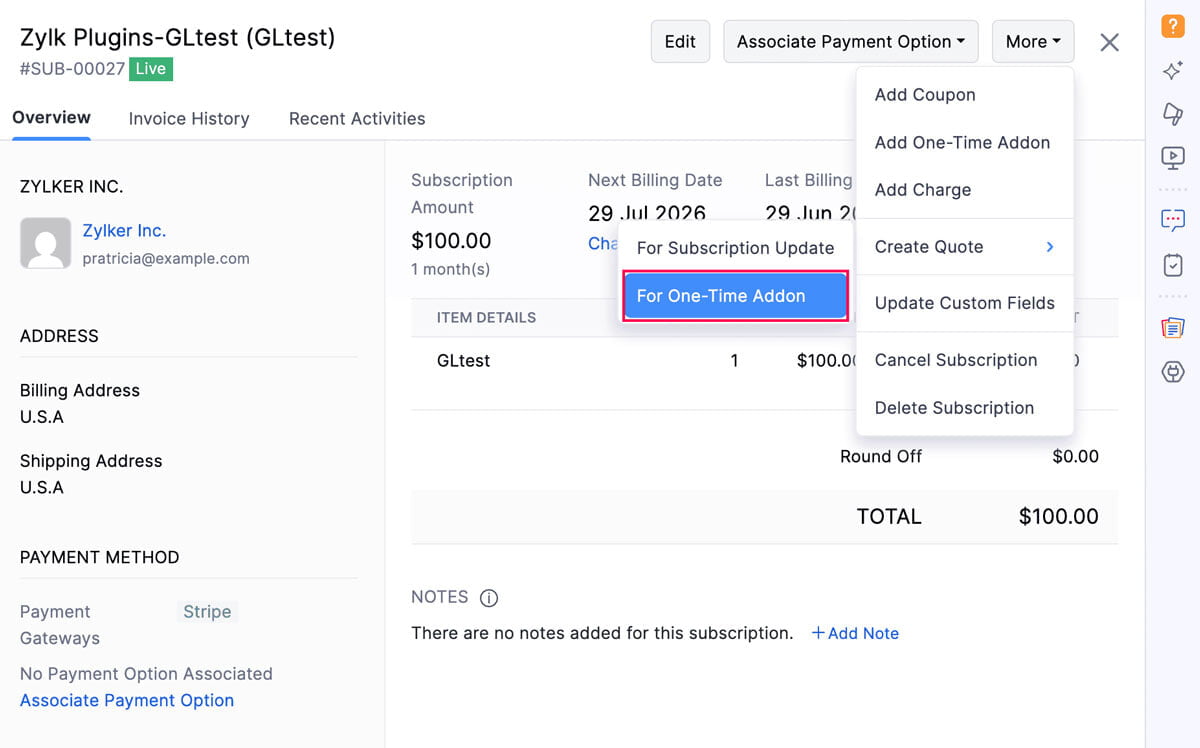Open the chat message bubble icon
This screenshot has width=1200, height=748.
tap(1173, 220)
